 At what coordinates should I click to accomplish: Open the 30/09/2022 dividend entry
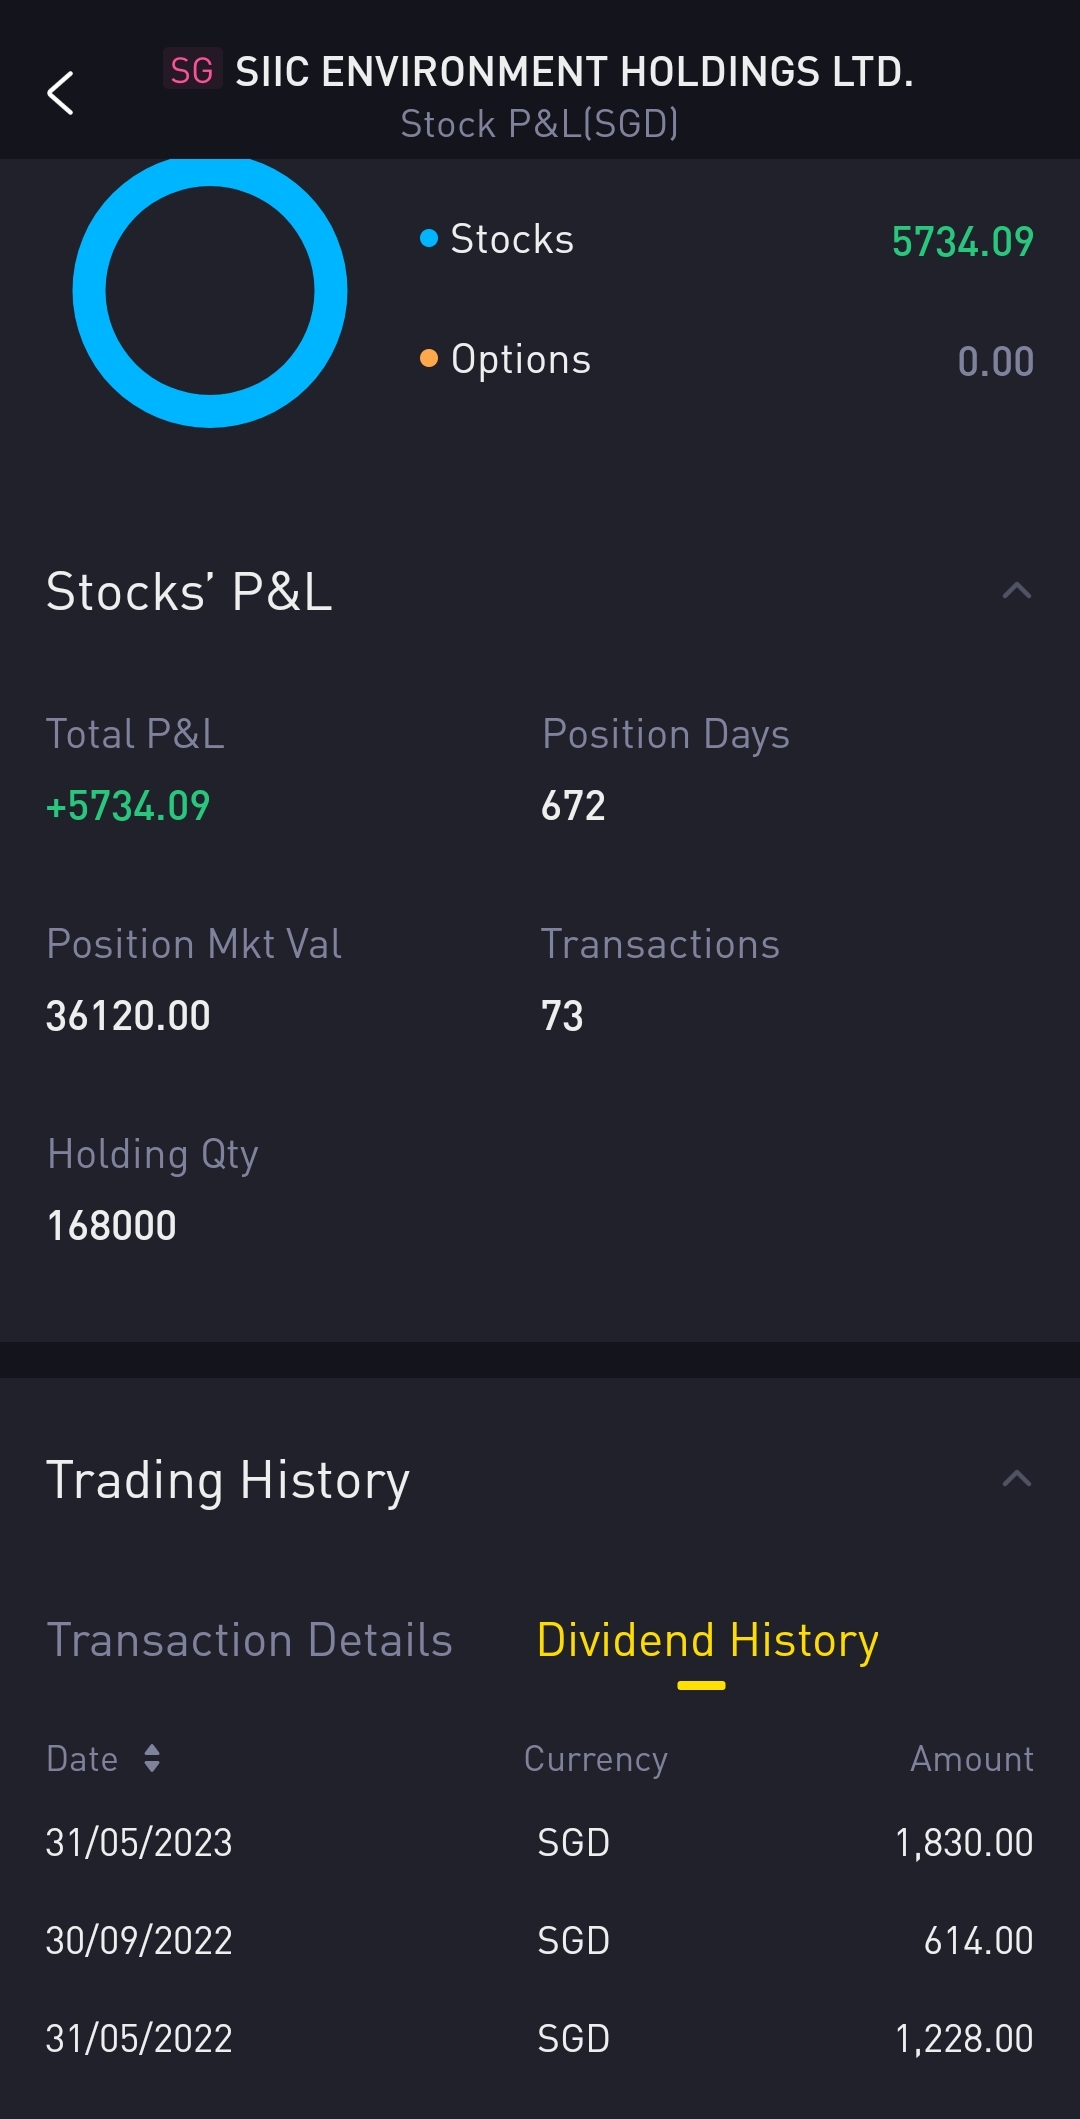pyautogui.click(x=540, y=1940)
